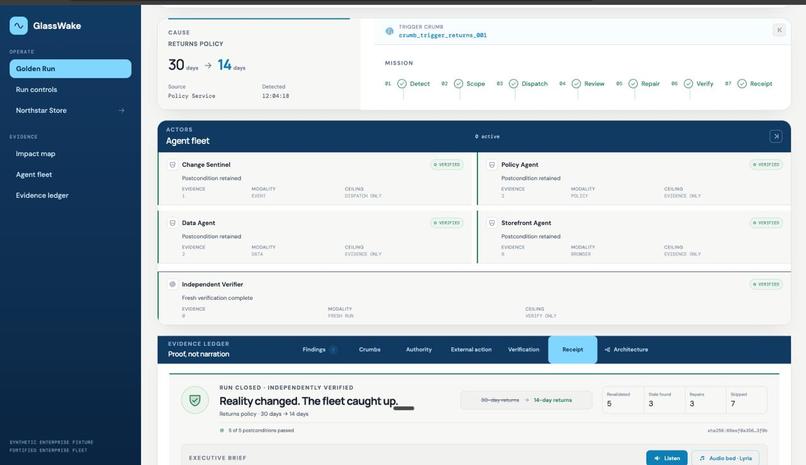Click the Detect step check icon
The image size is (806, 465).
click(402, 84)
